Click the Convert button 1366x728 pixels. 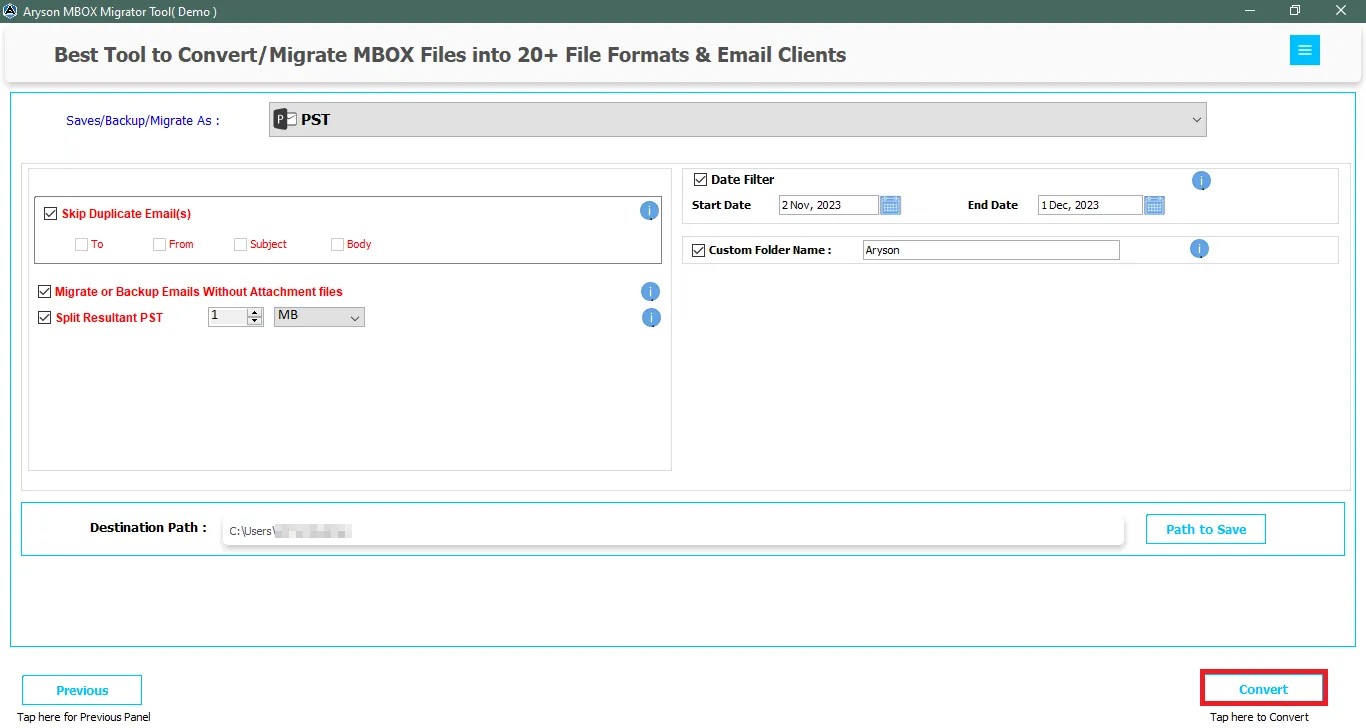(x=1263, y=689)
